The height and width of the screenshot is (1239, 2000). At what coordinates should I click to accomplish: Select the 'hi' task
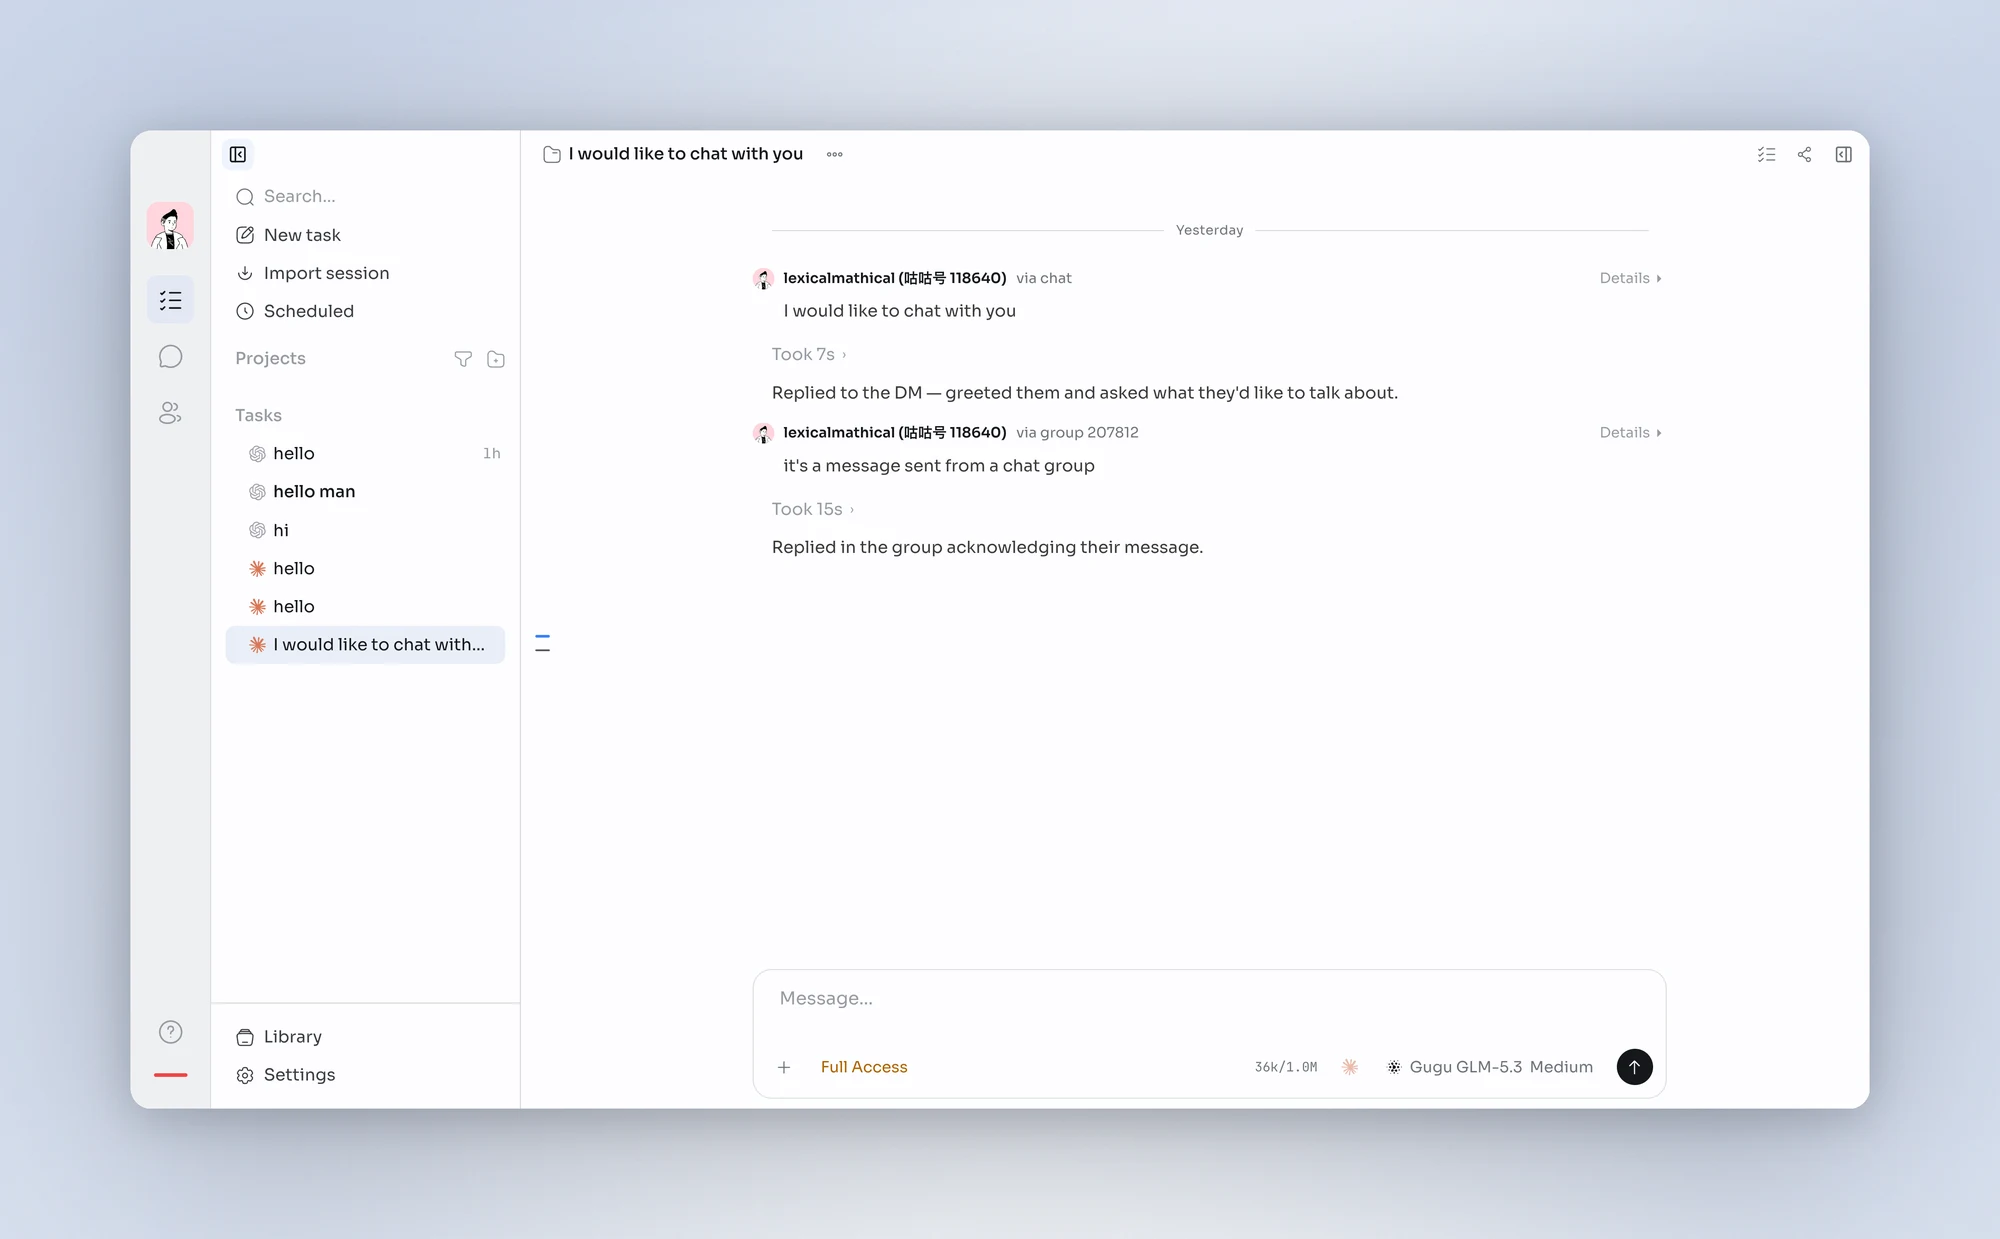tap(366, 530)
